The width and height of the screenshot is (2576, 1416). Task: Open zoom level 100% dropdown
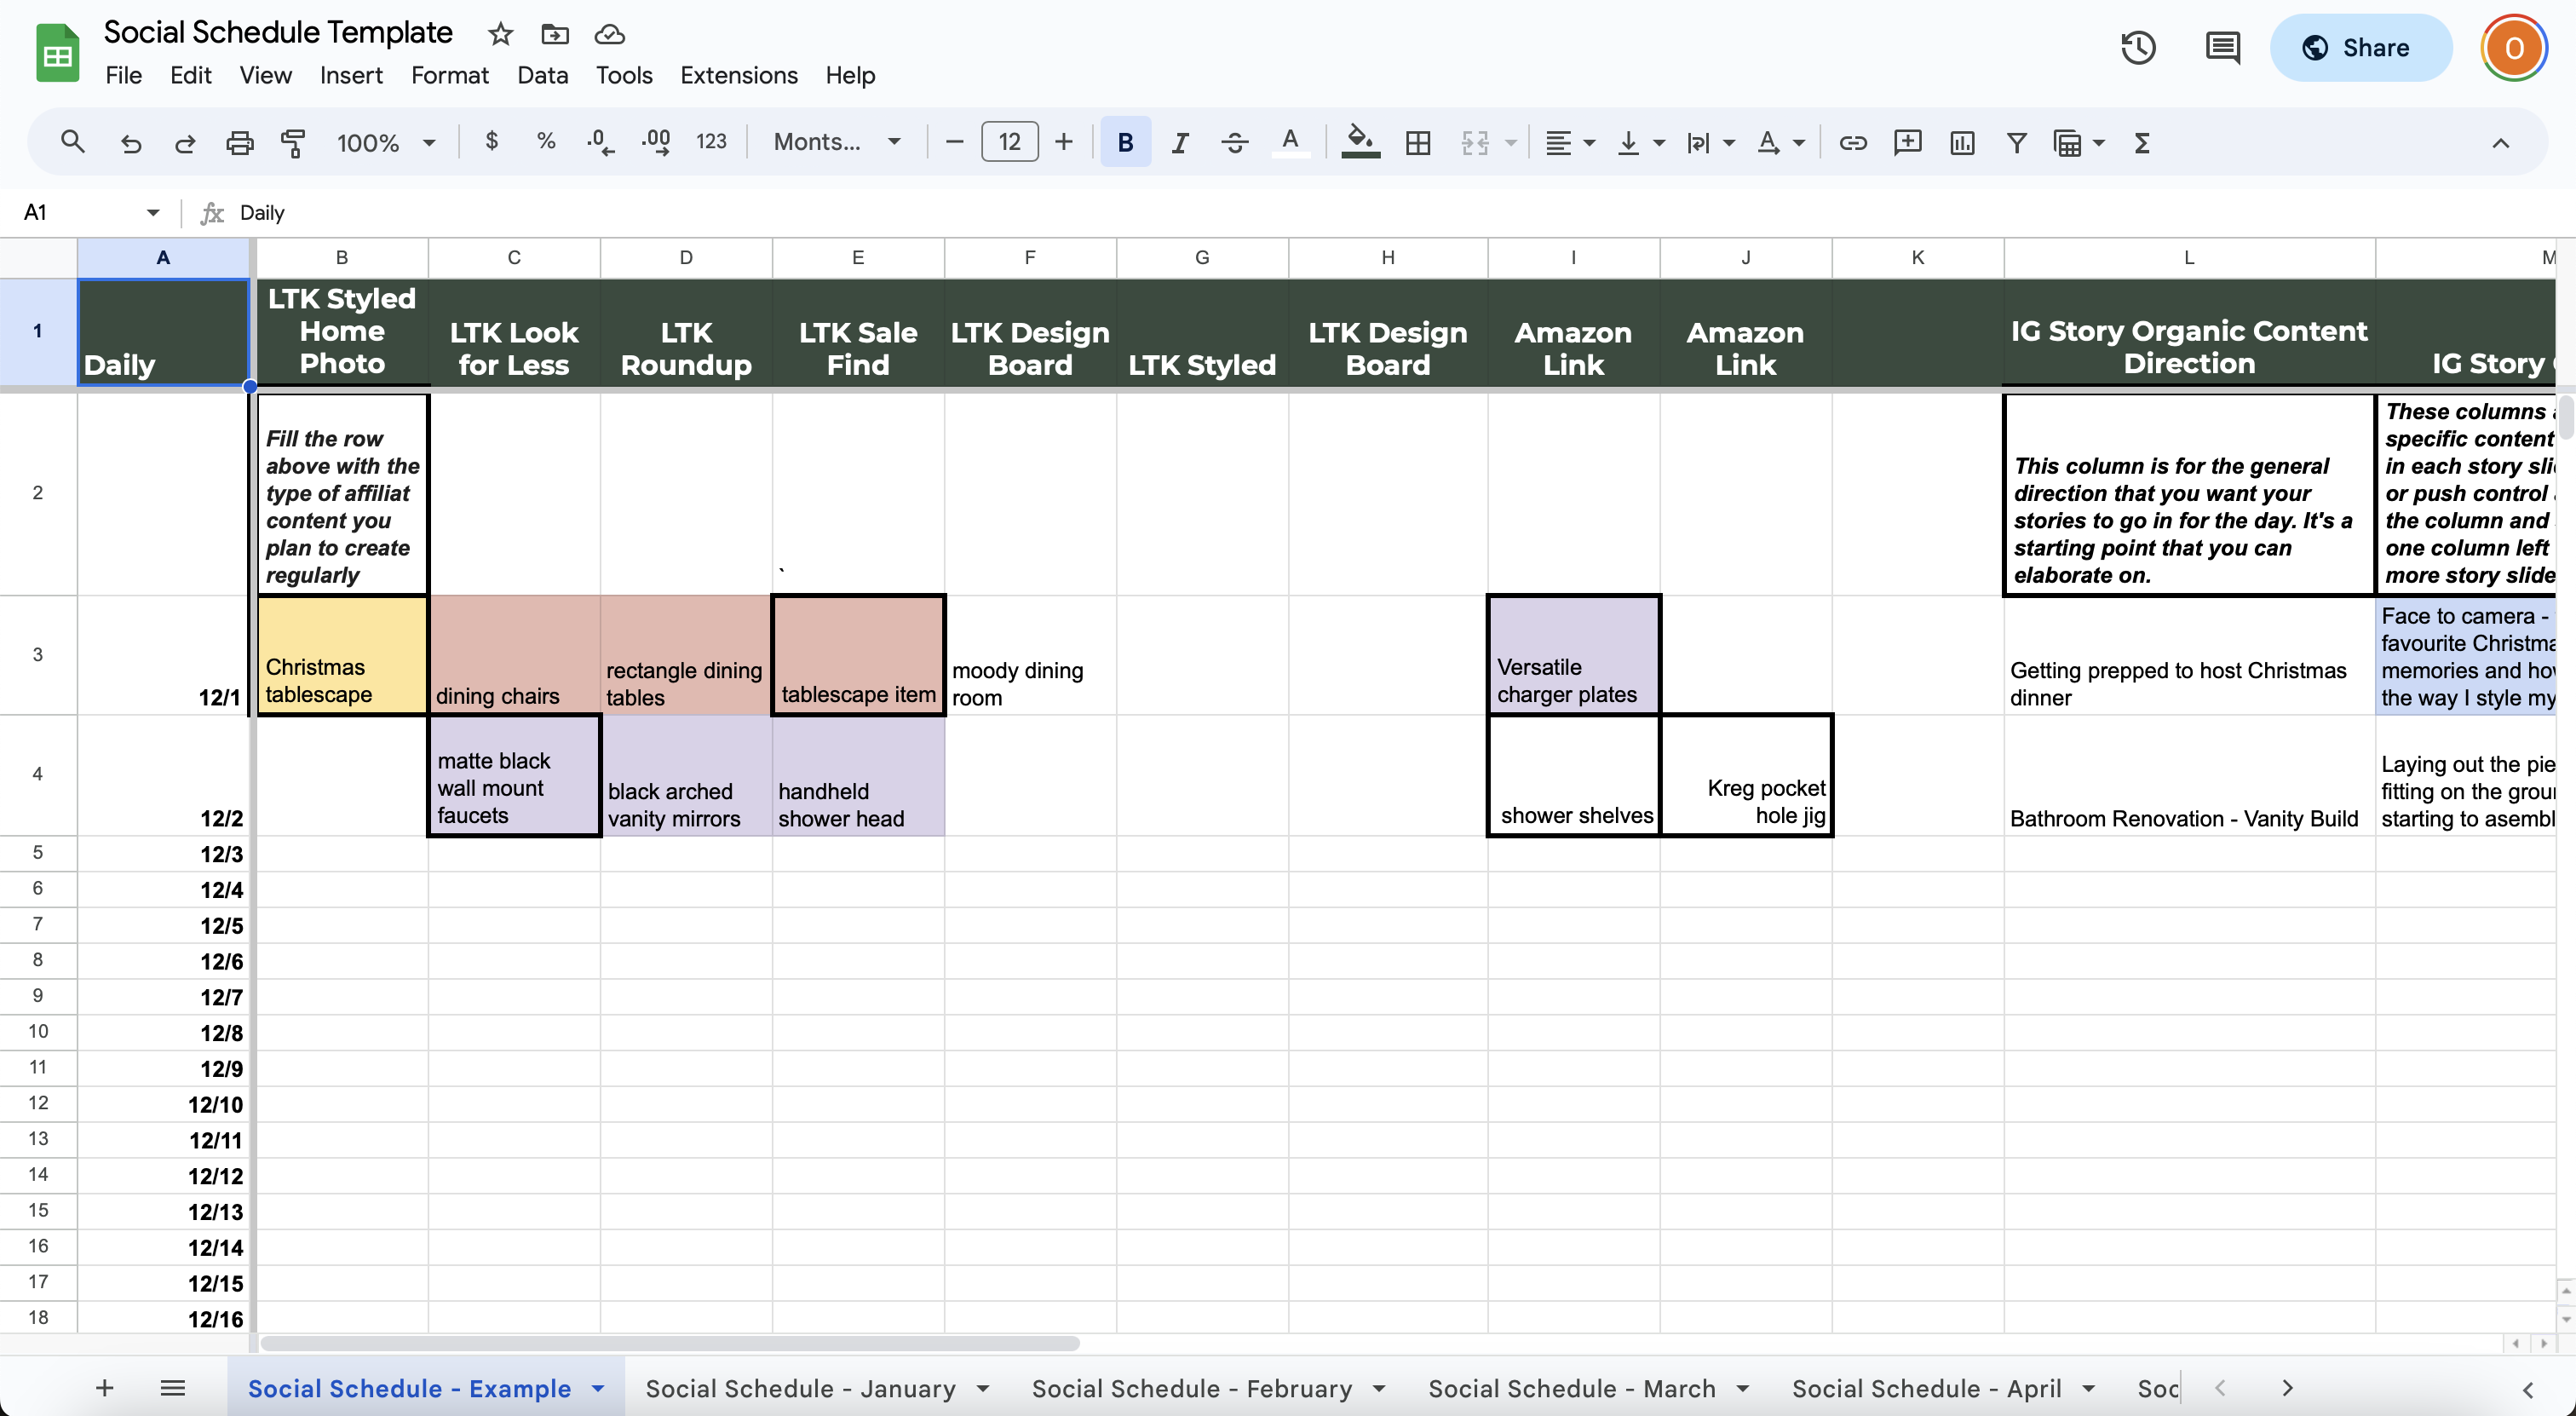[386, 142]
